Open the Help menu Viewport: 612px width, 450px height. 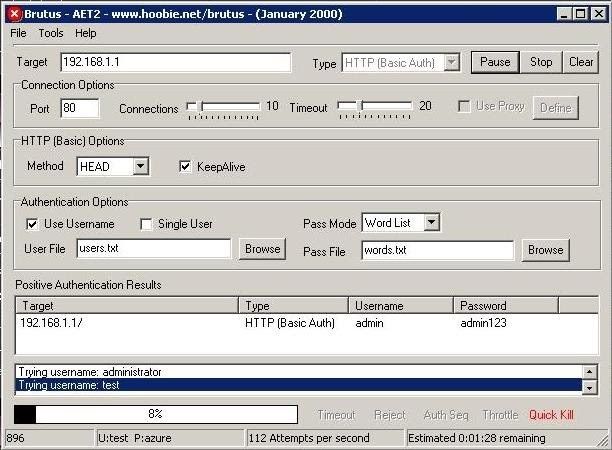85,33
